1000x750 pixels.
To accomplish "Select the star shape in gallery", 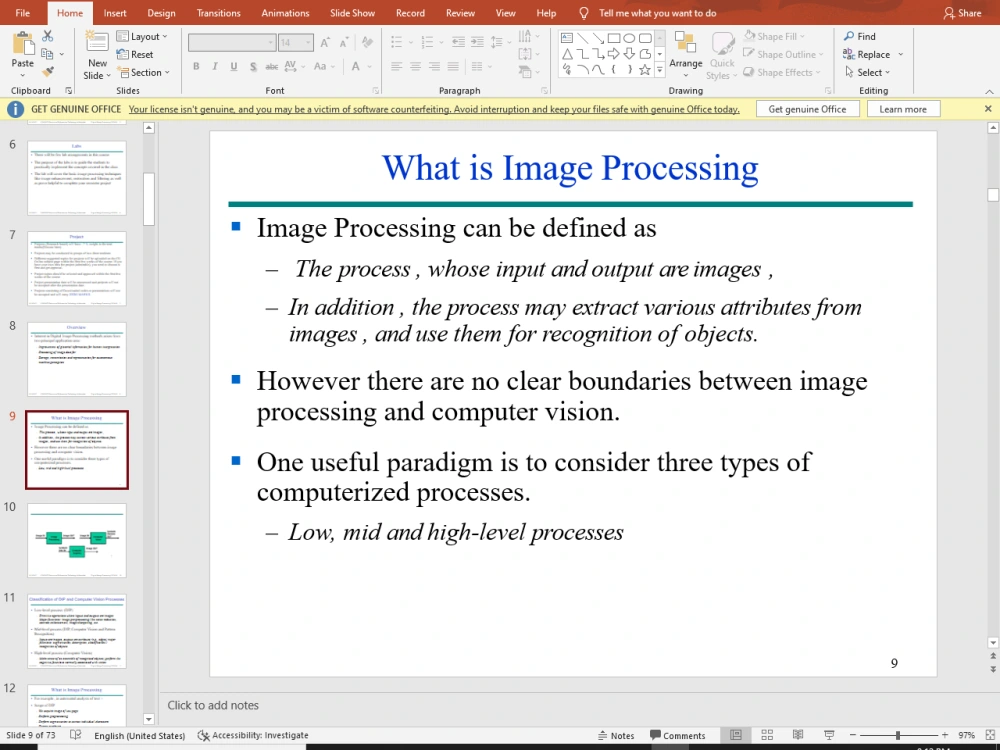I will (x=645, y=70).
